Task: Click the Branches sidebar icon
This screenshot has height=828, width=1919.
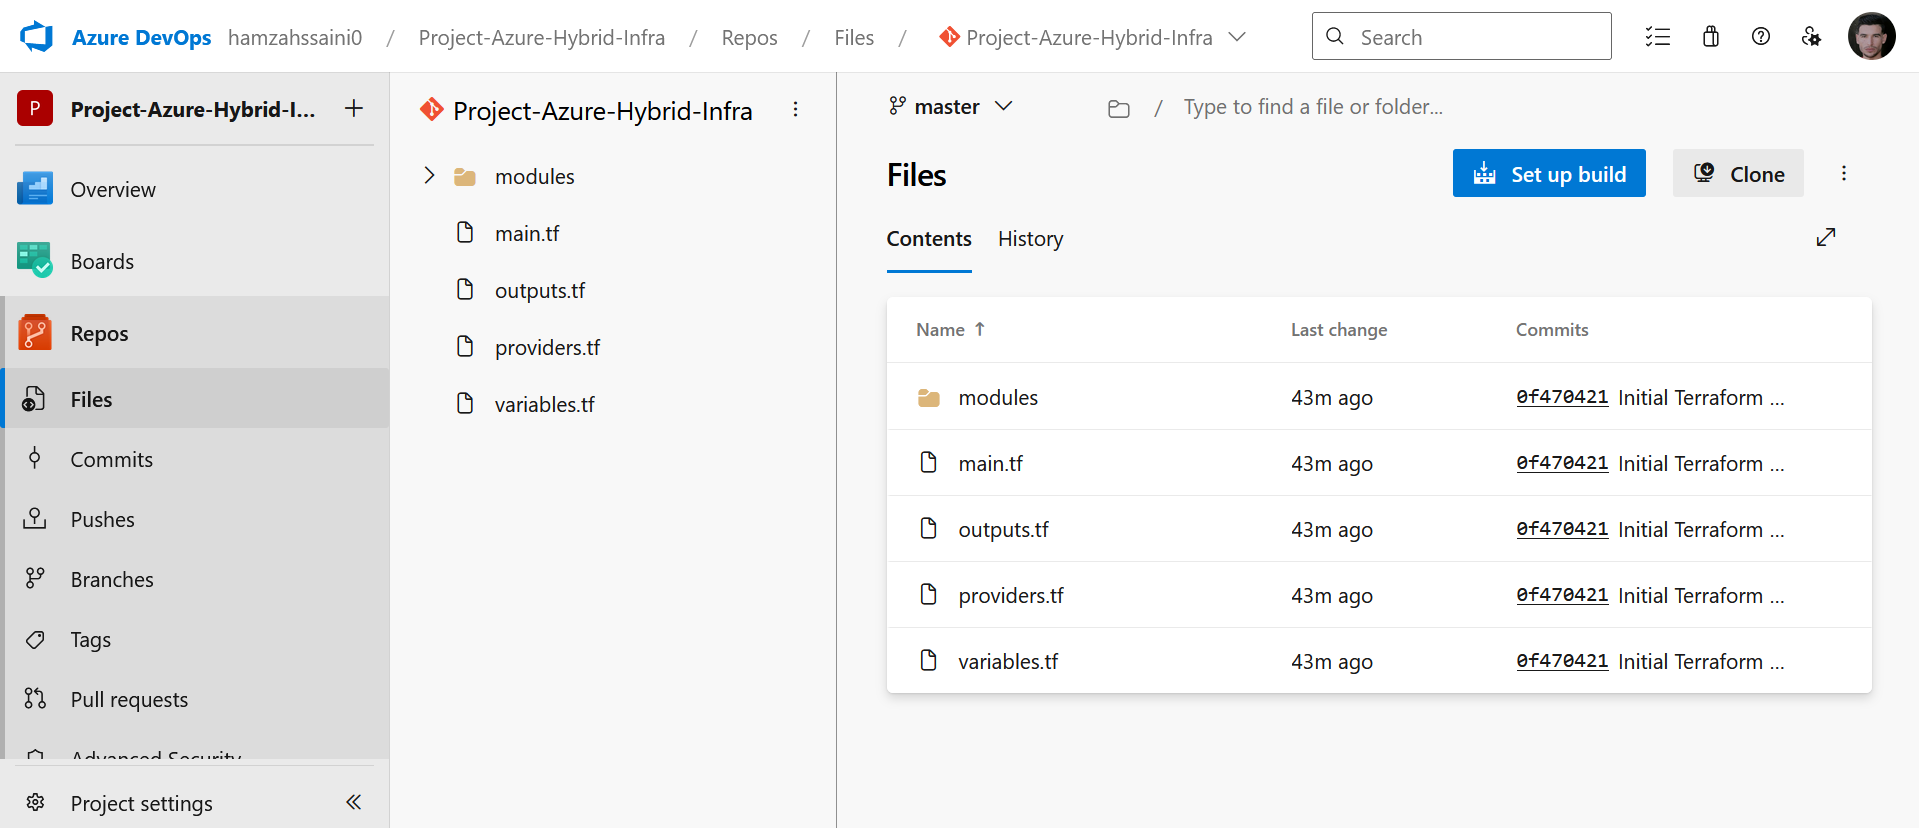Action: pyautogui.click(x=35, y=578)
